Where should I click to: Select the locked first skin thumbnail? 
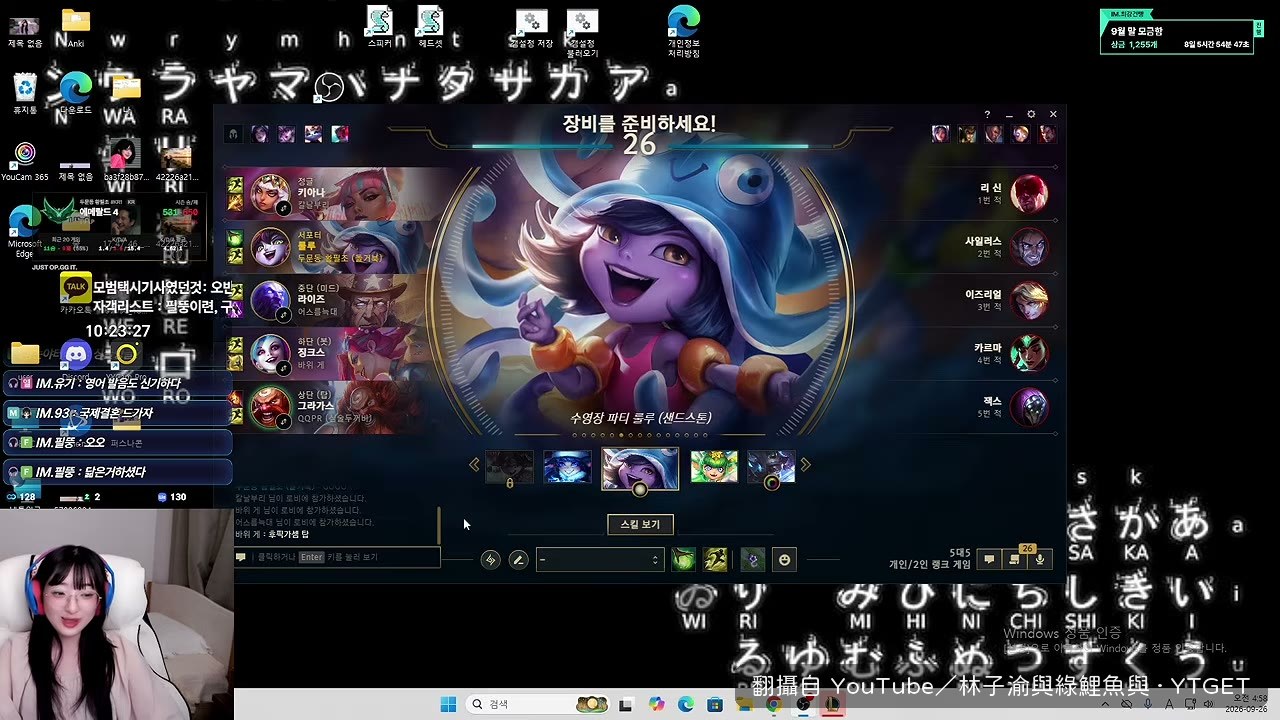(x=509, y=467)
